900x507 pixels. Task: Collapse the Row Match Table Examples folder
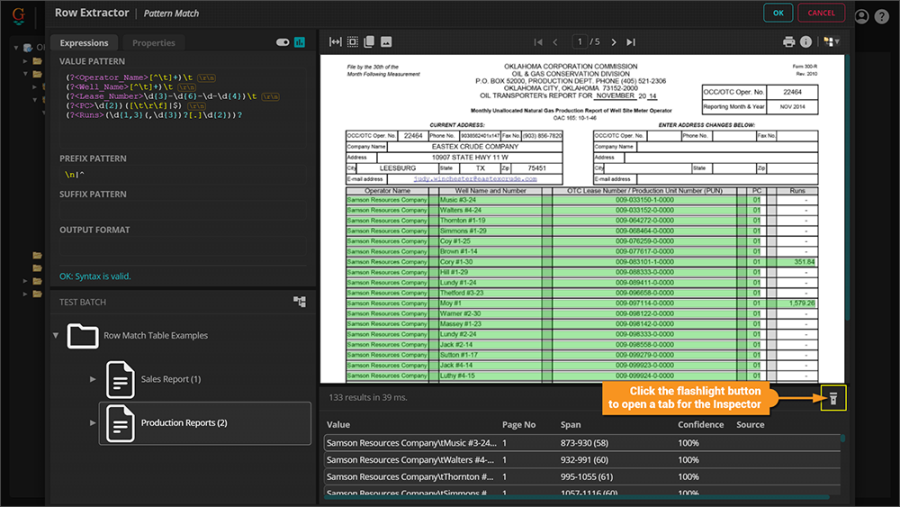pyautogui.click(x=56, y=335)
